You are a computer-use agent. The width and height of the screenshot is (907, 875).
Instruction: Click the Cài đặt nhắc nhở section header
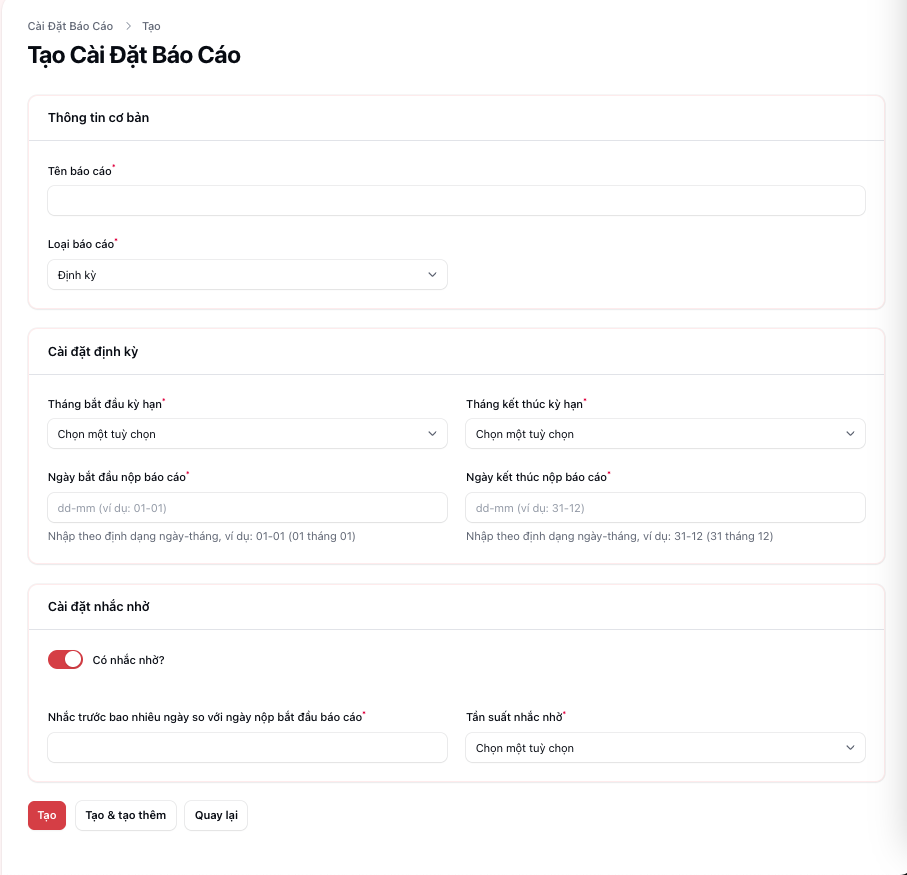99,607
